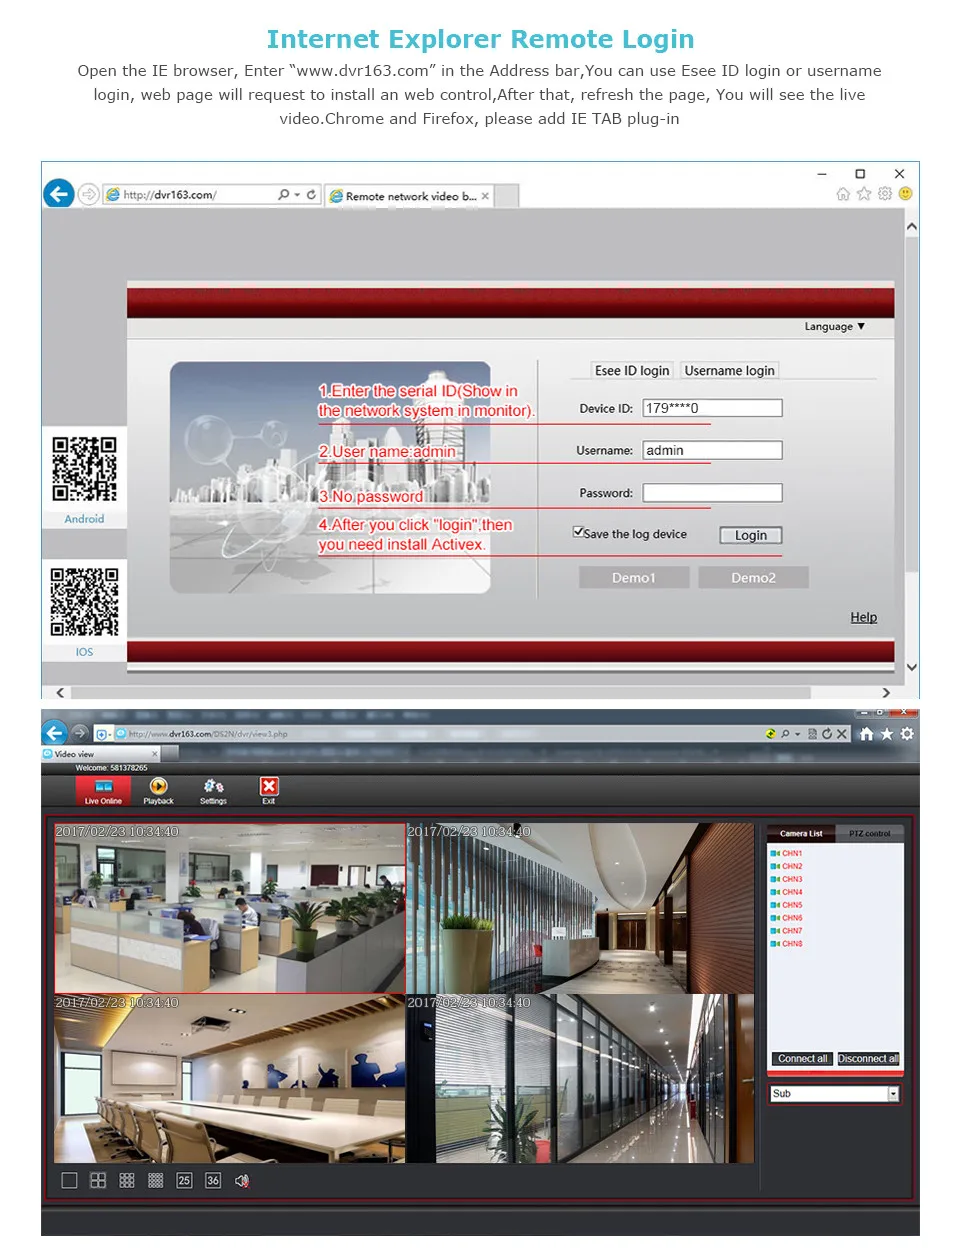Click the Disconnect all button
Viewport: 960px width, 1260px height.
(868, 1059)
